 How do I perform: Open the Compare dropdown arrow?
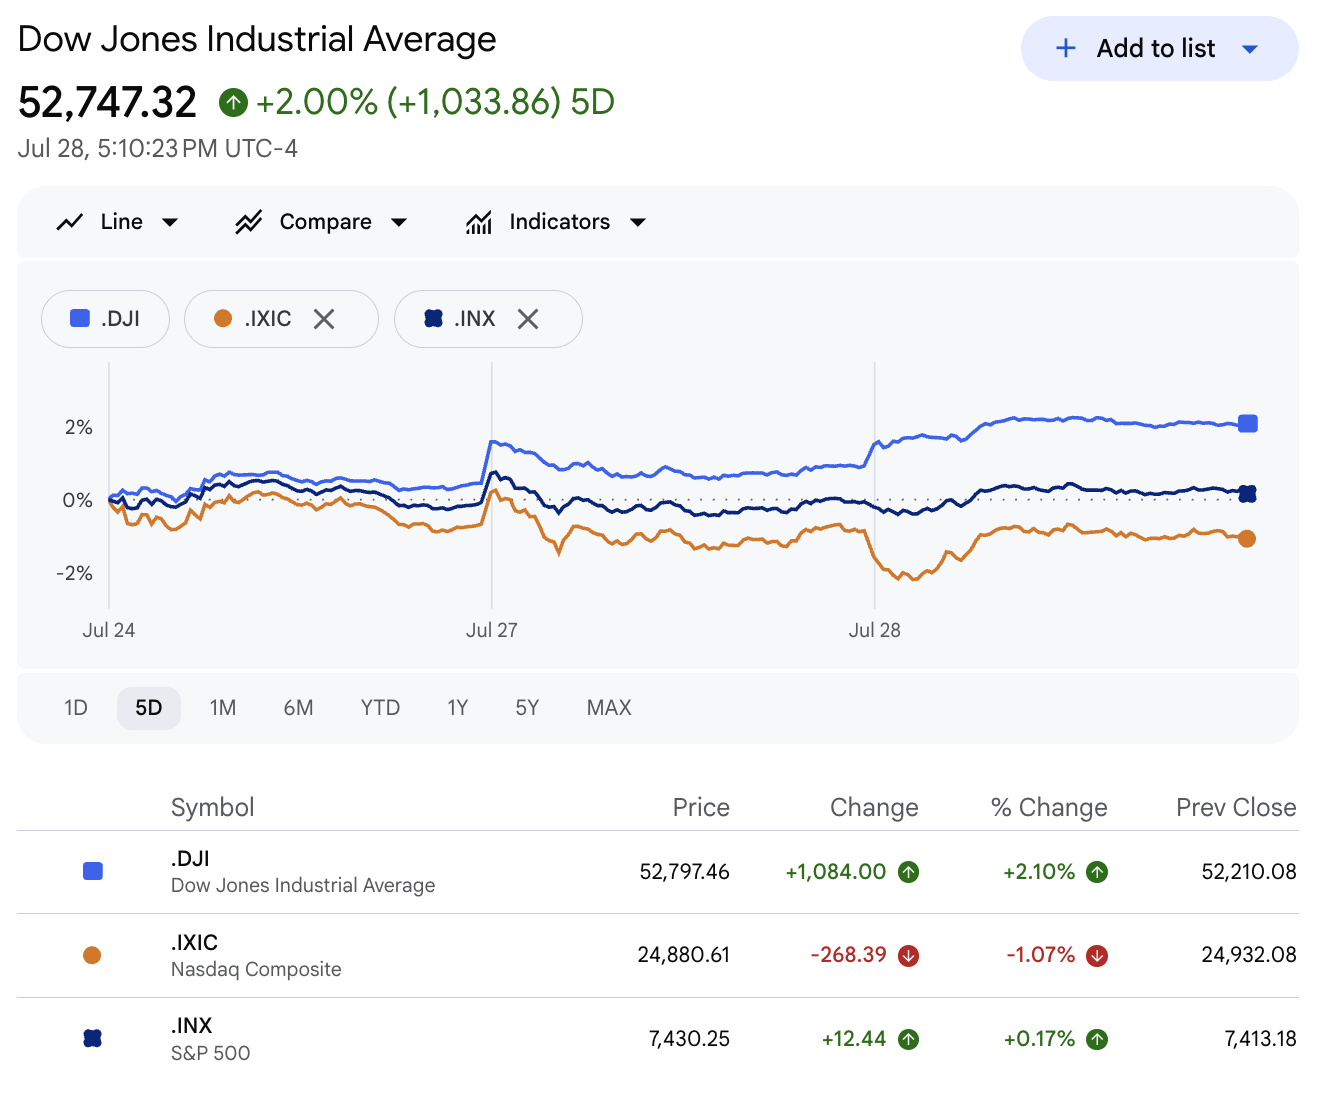pos(399,222)
